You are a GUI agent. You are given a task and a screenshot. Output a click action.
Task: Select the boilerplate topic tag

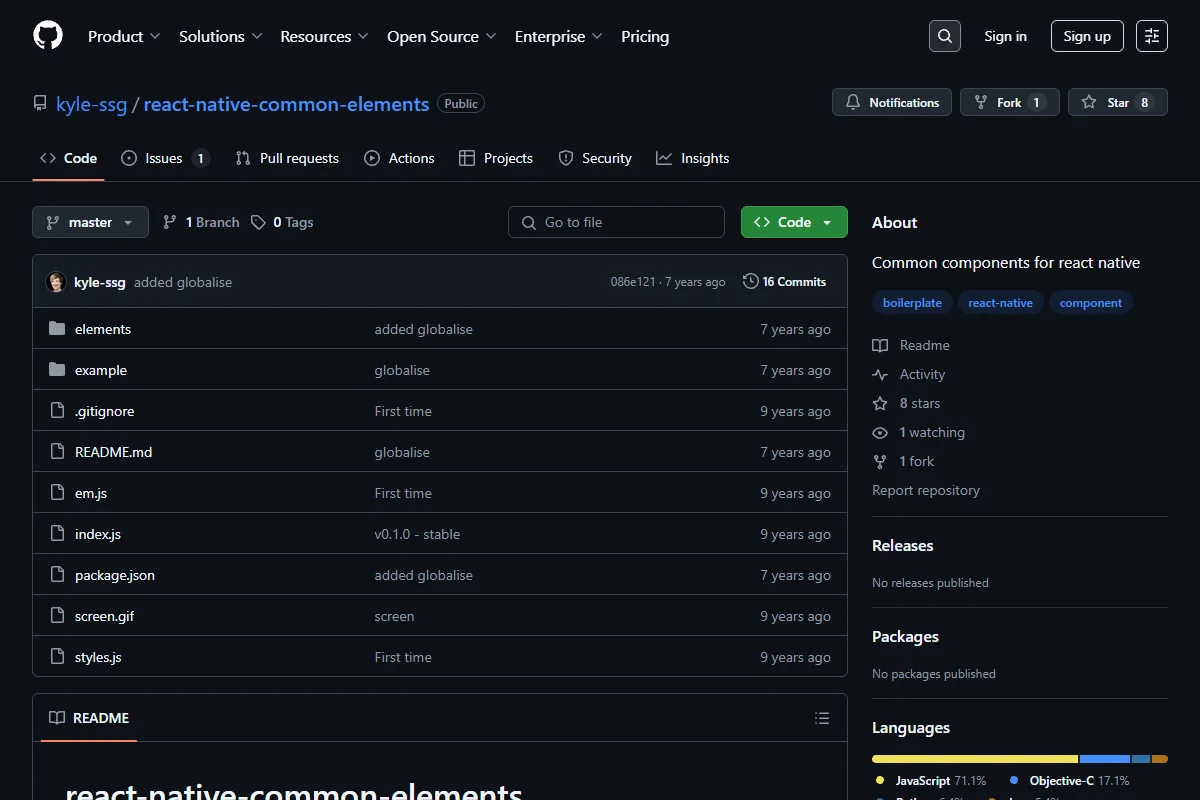pos(912,303)
